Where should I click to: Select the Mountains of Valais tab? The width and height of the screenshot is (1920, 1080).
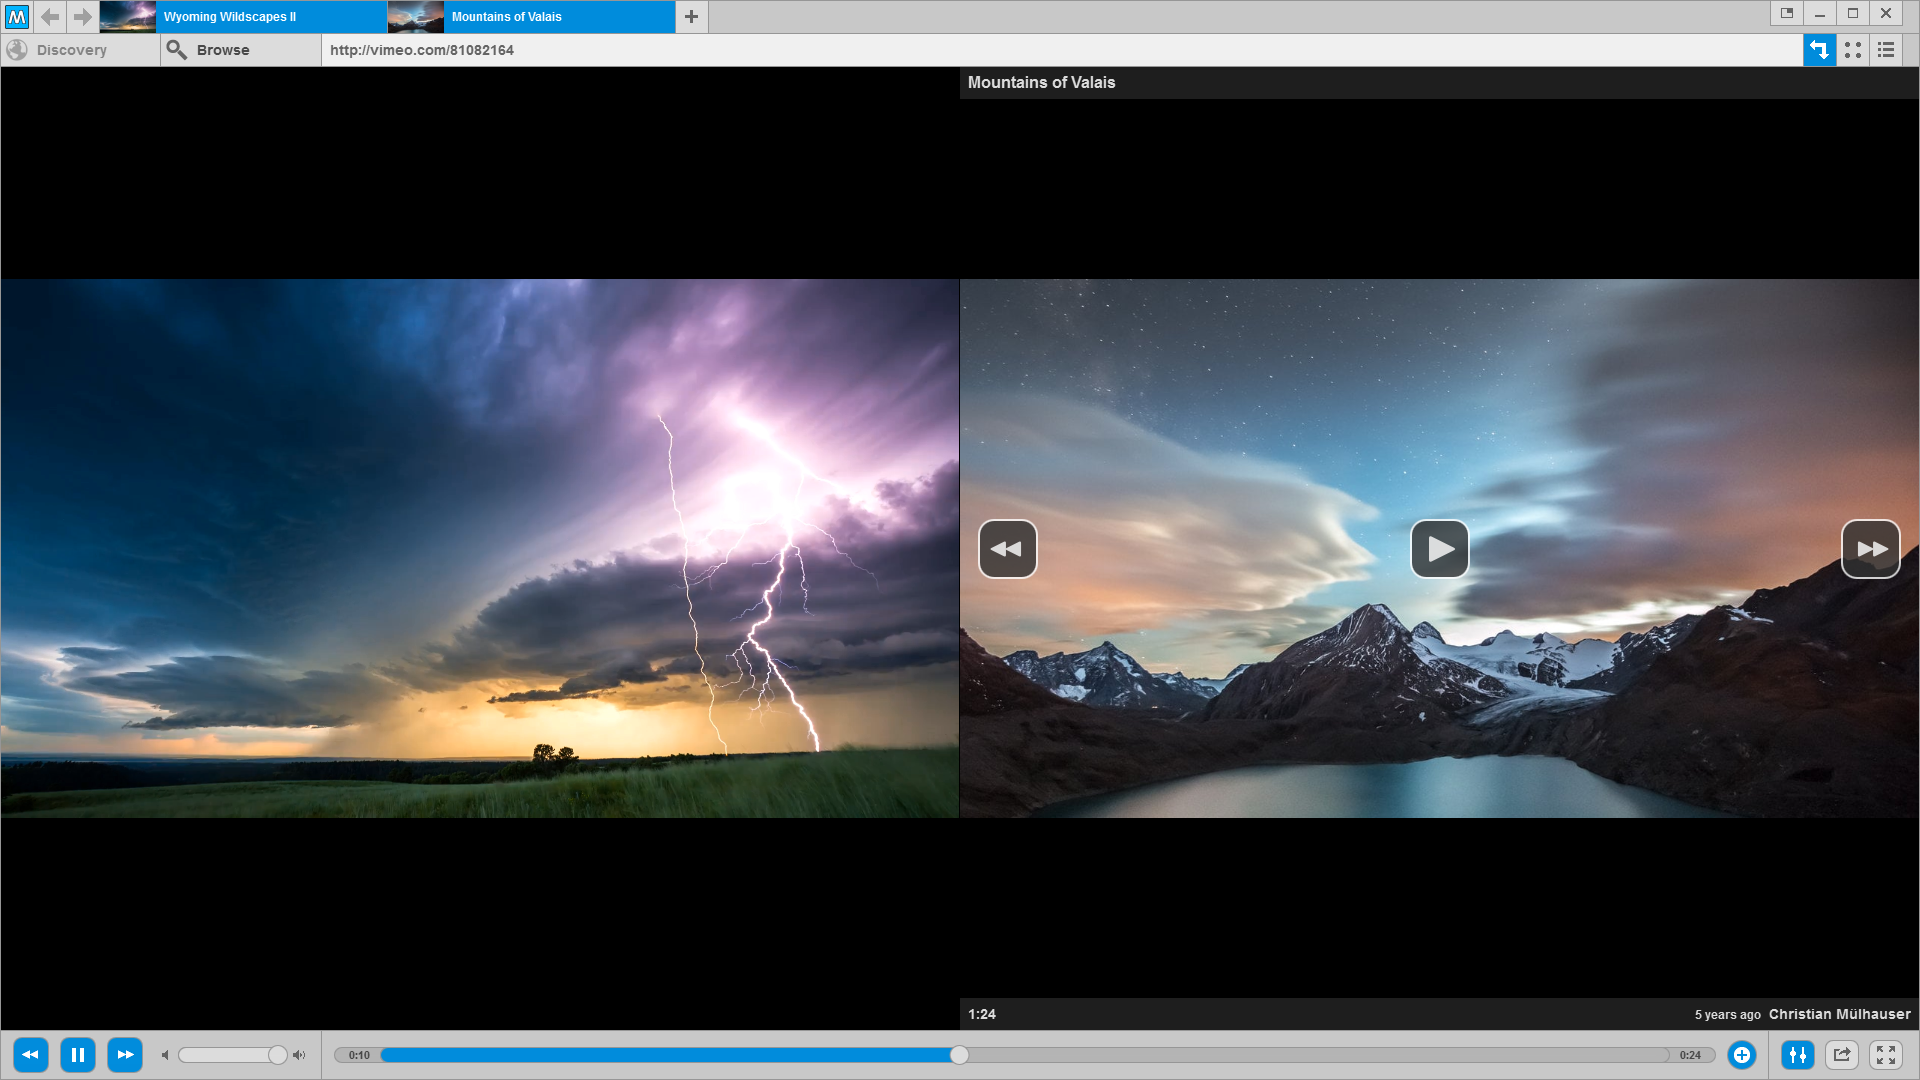point(531,16)
